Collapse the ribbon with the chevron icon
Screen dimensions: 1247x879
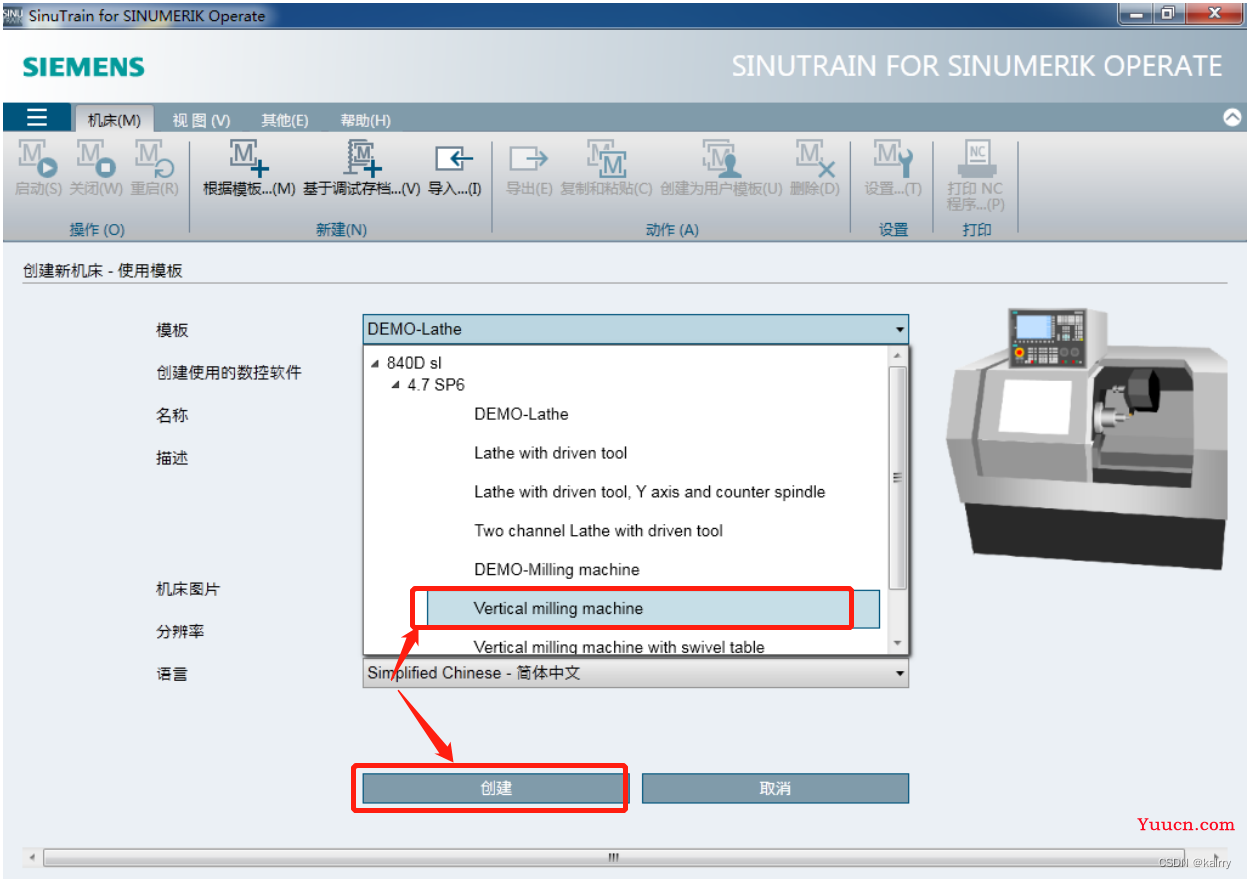click(x=1232, y=117)
